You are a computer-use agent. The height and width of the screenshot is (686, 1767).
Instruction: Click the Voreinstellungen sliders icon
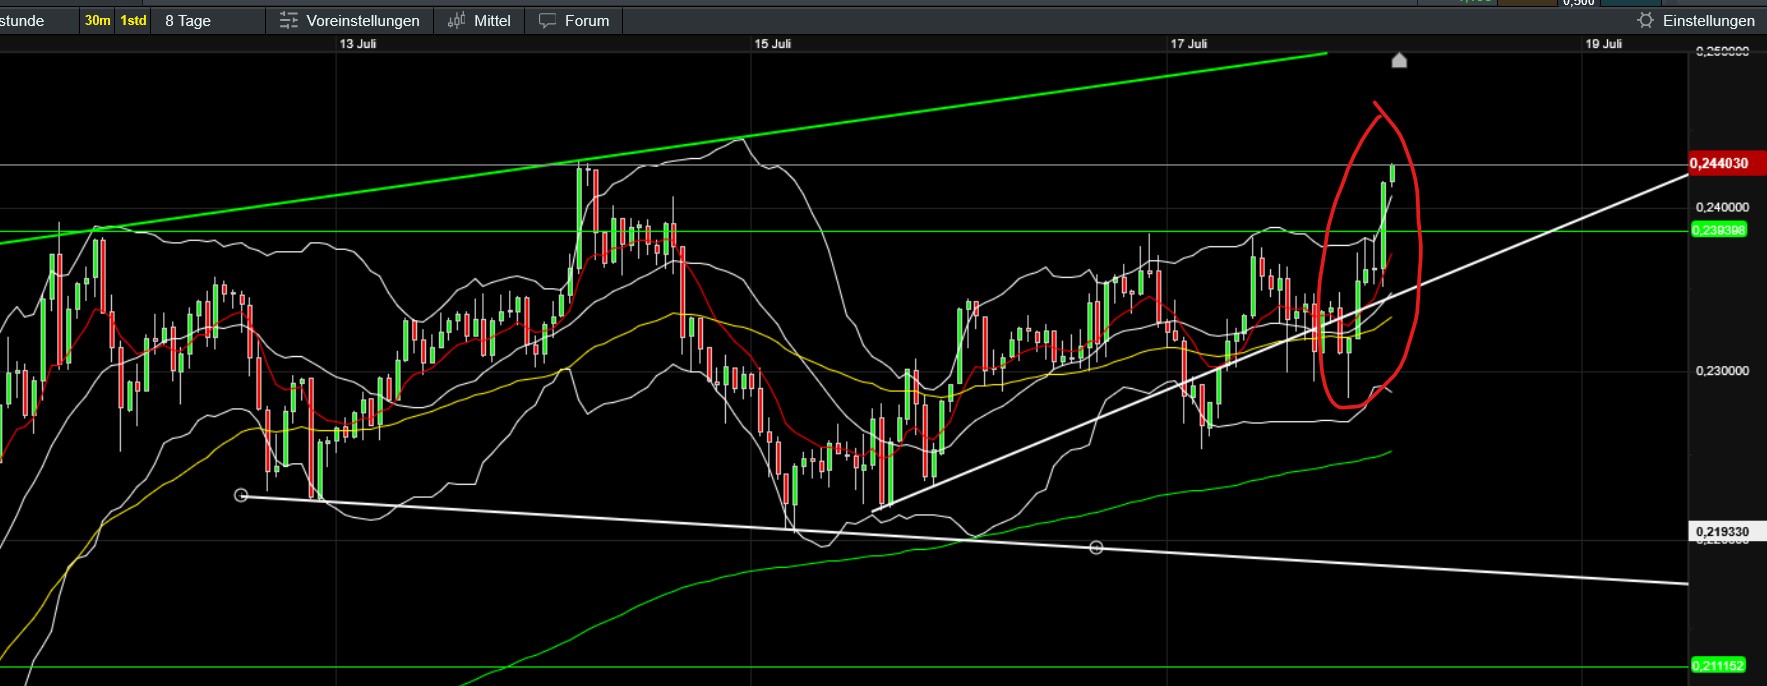pos(289,21)
